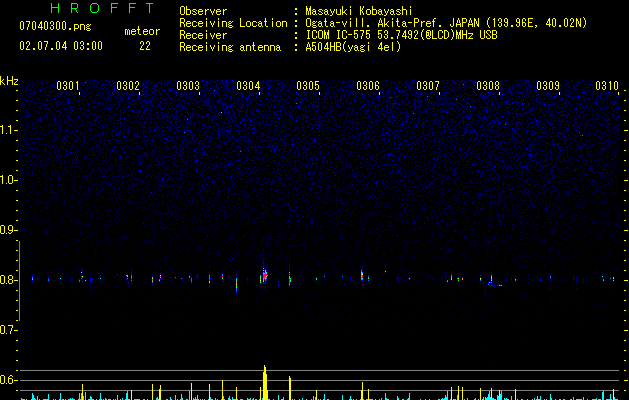
Task: Click time marker 0305
Action: pos(308,86)
